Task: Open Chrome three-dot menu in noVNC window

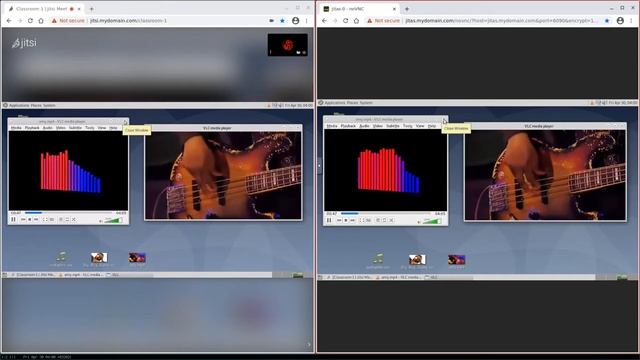Action: click(x=632, y=20)
